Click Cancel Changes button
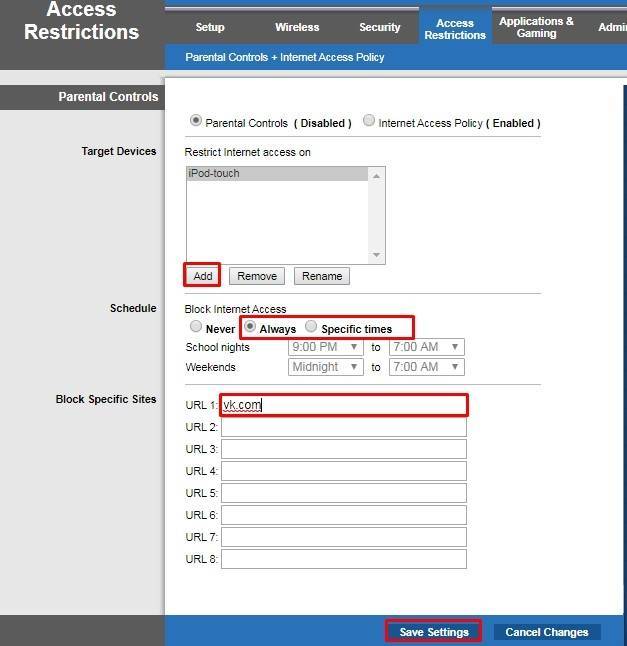Image resolution: width=627 pixels, height=646 pixels. coord(547,632)
